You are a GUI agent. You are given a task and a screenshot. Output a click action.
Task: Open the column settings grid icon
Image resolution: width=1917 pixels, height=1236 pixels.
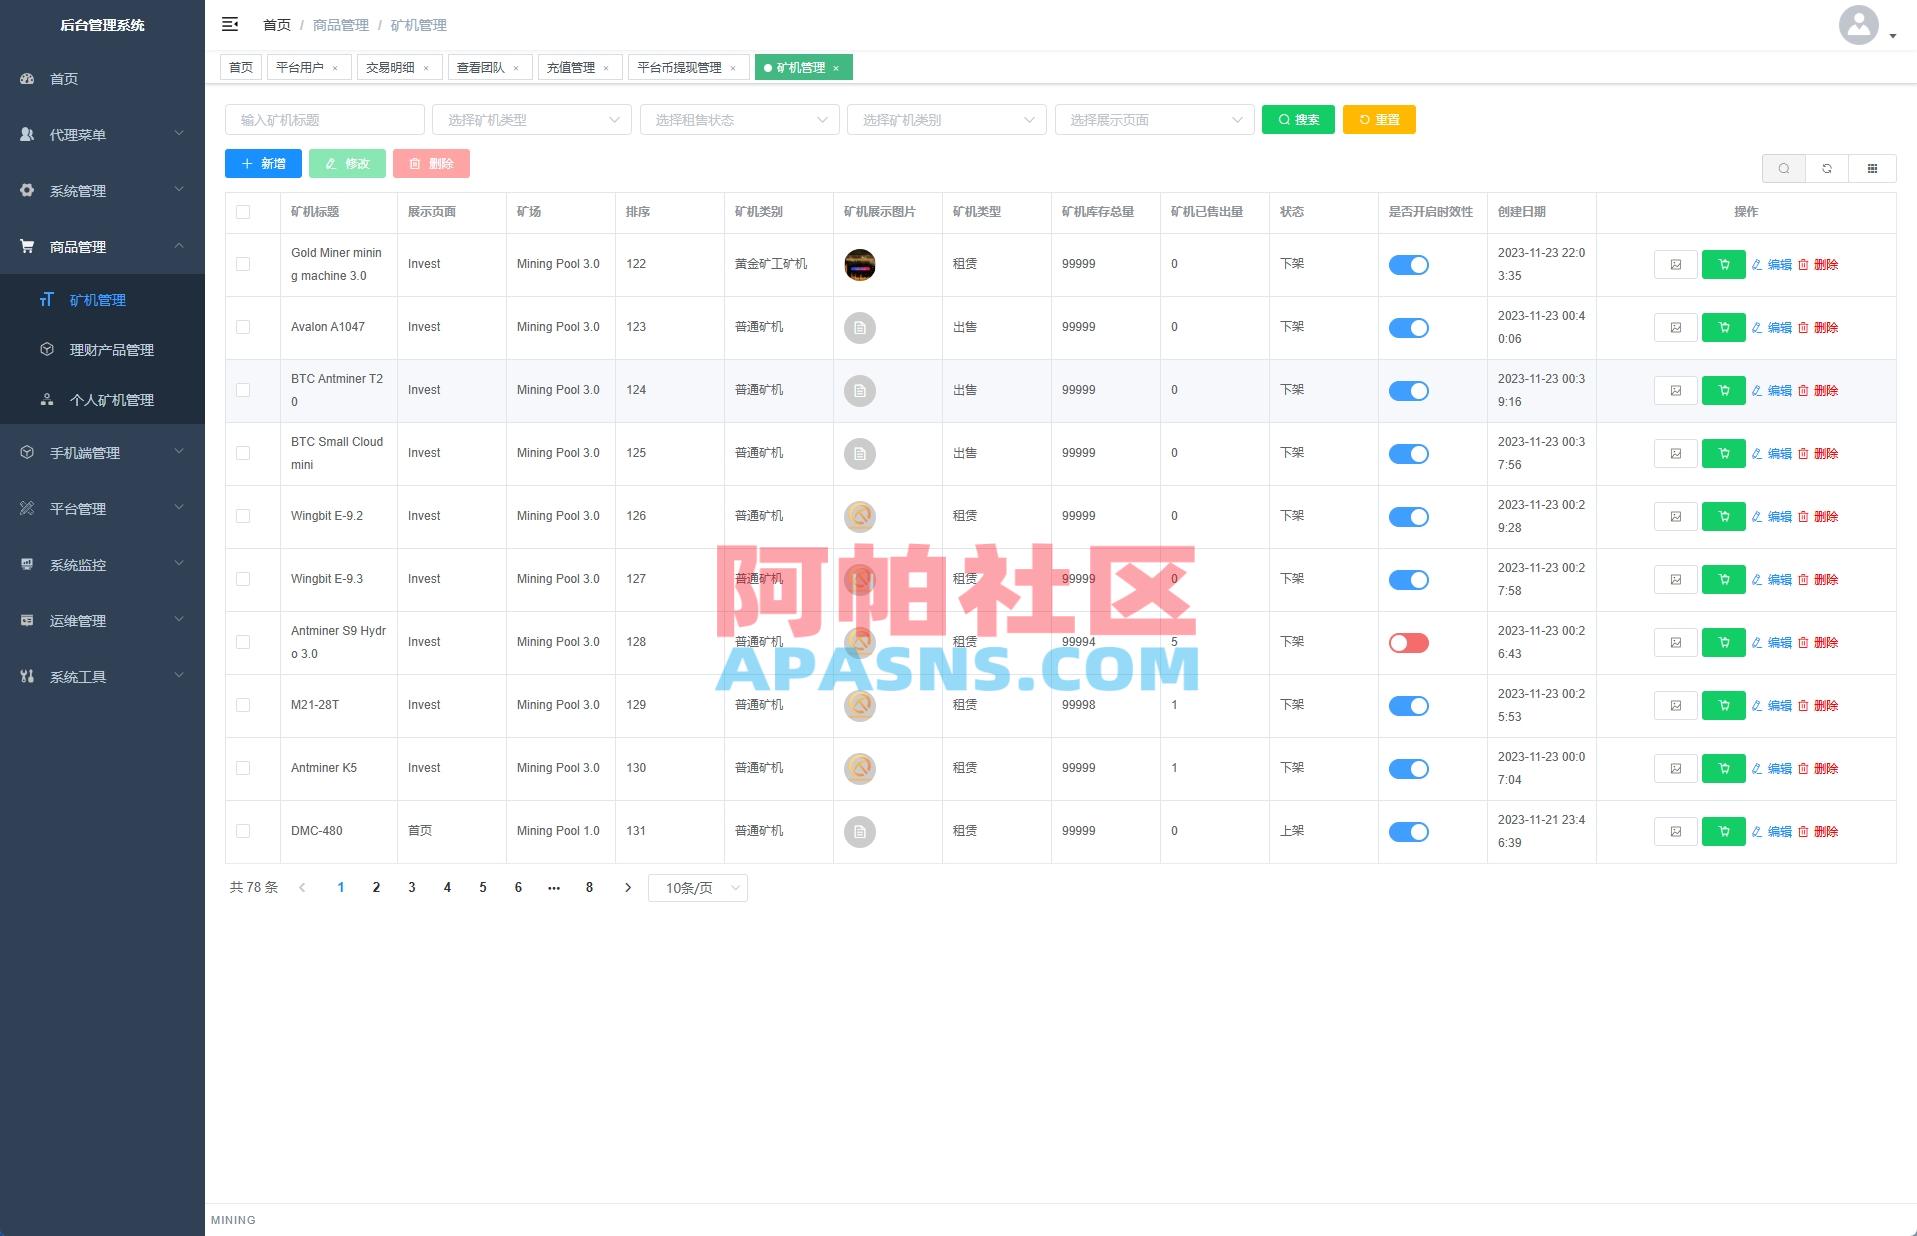coord(1872,168)
